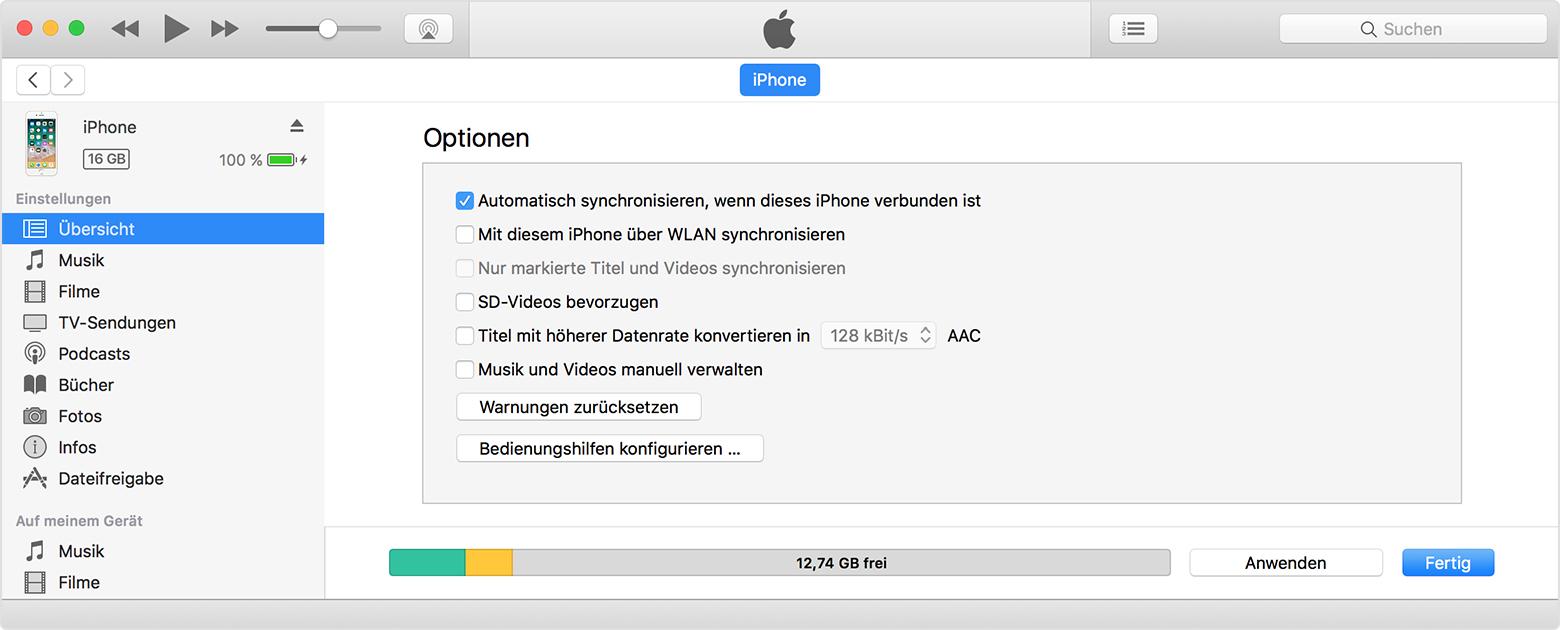Click the Warnungen zurücksetzen button
This screenshot has height=630, width=1560.
579,407
